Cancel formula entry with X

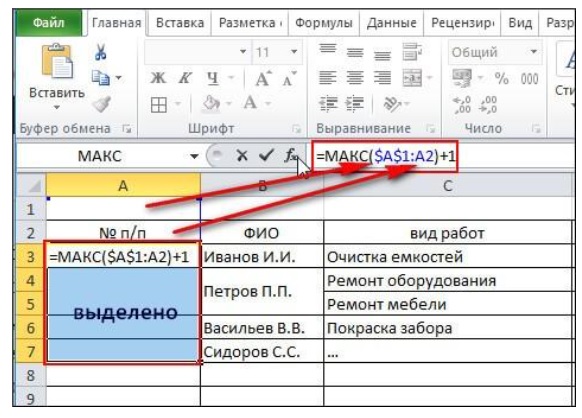(242, 155)
